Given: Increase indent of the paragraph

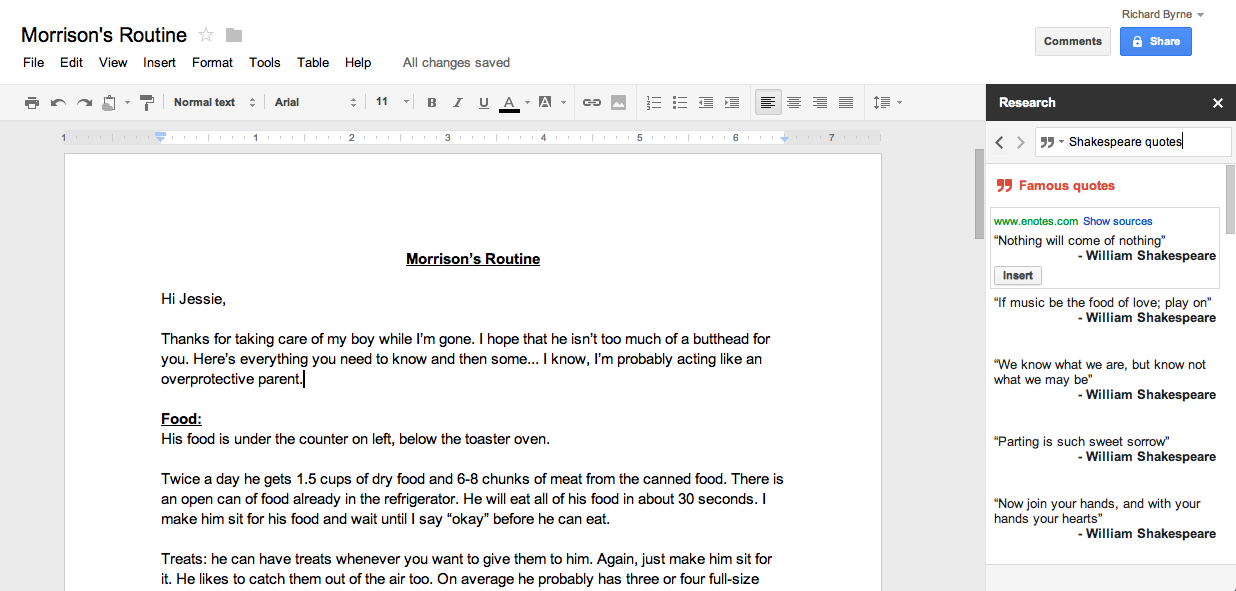Looking at the screenshot, I should tap(732, 102).
